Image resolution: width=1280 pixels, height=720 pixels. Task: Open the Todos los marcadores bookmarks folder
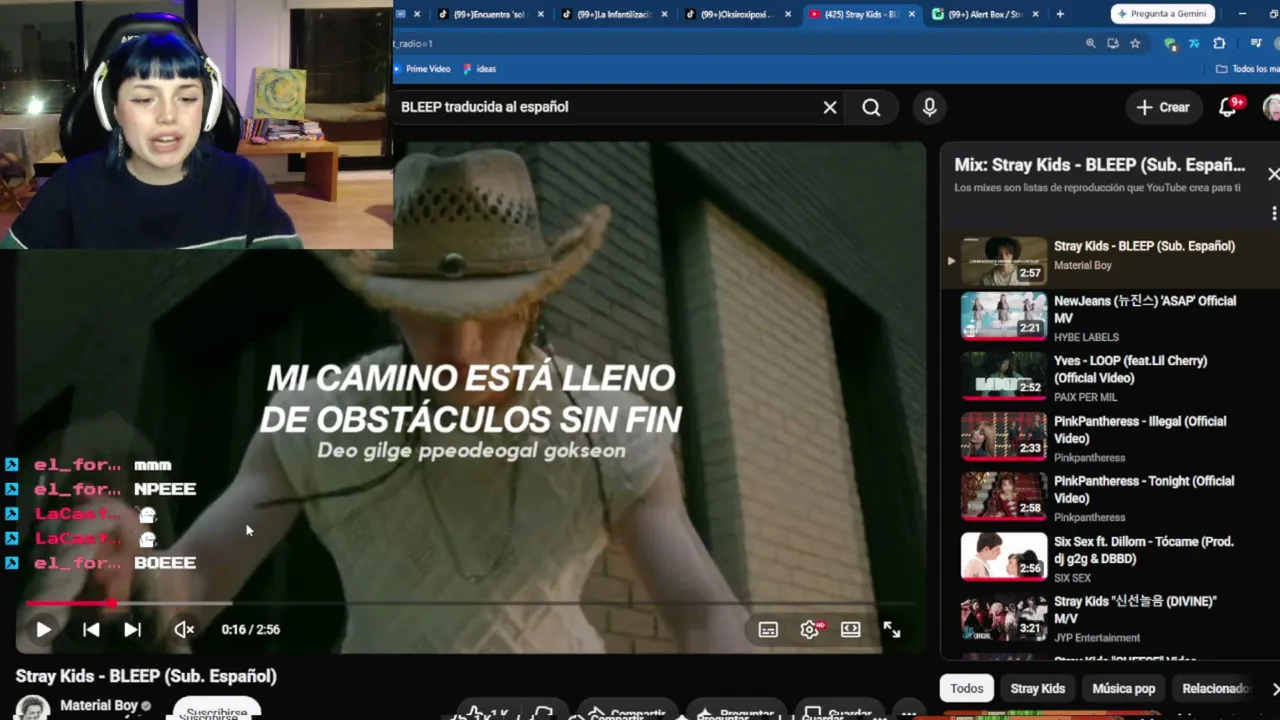pos(1248,69)
